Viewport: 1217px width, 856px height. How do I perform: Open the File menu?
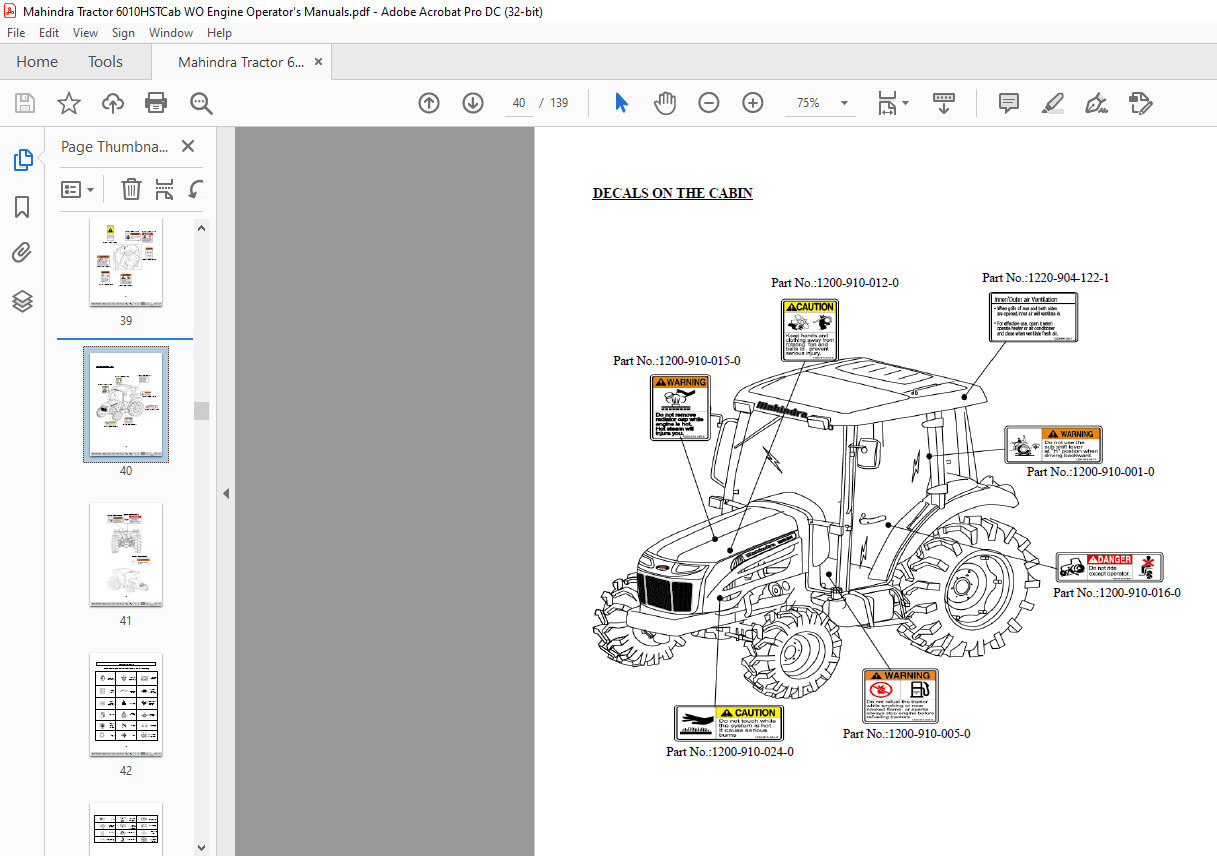tap(16, 33)
